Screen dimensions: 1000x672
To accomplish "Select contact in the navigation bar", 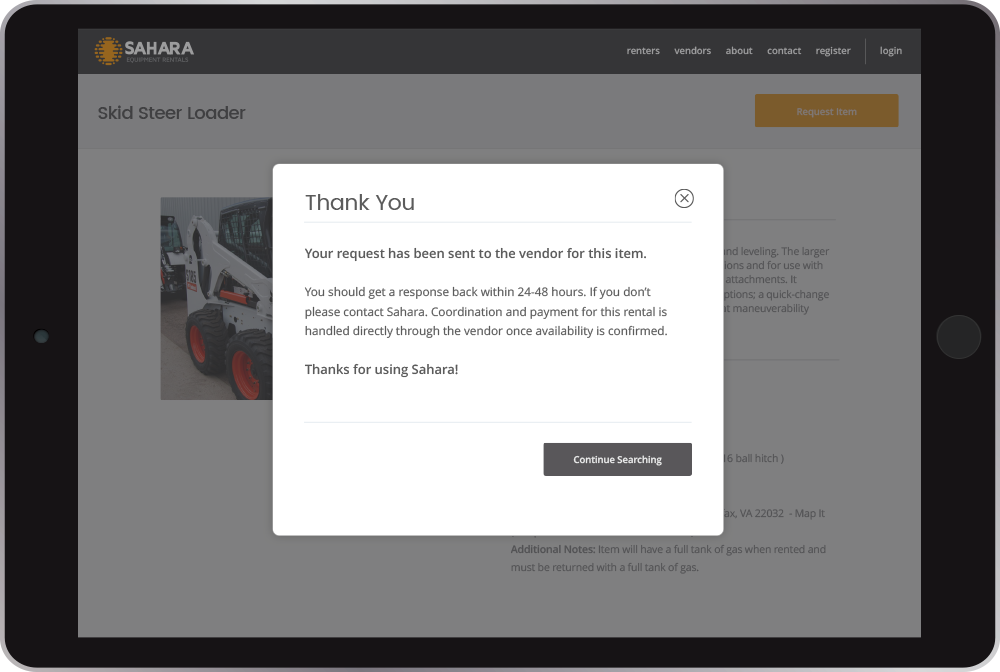I will 784,51.
